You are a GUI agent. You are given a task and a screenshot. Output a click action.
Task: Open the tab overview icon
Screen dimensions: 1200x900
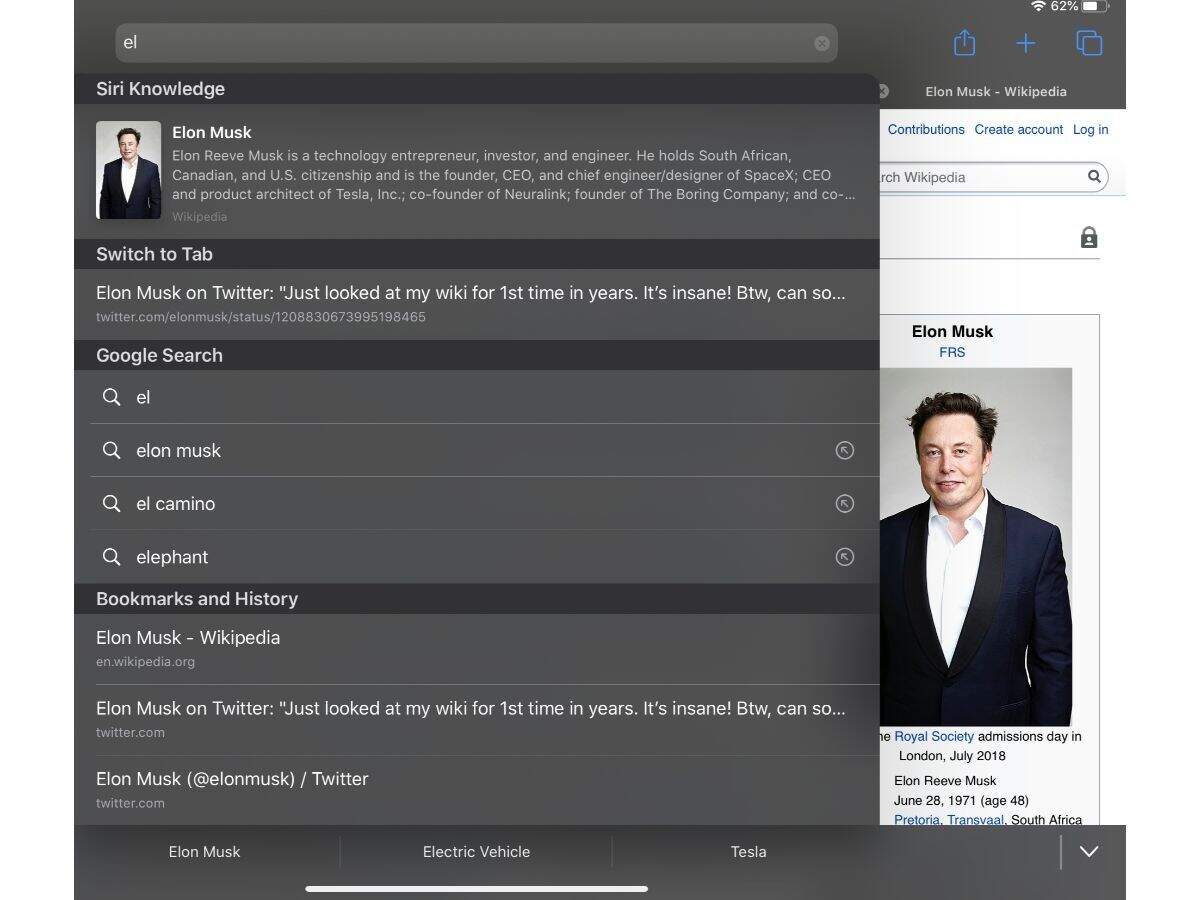point(1088,43)
